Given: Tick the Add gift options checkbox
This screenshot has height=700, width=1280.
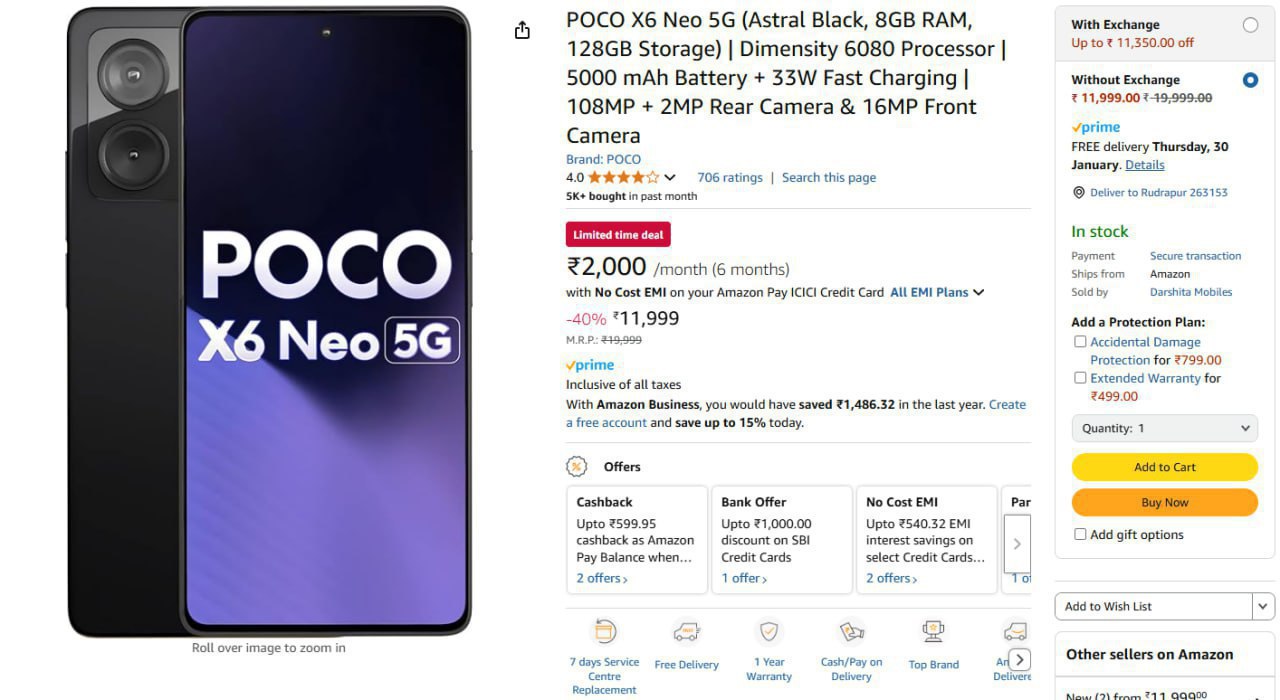Looking at the screenshot, I should 1080,535.
